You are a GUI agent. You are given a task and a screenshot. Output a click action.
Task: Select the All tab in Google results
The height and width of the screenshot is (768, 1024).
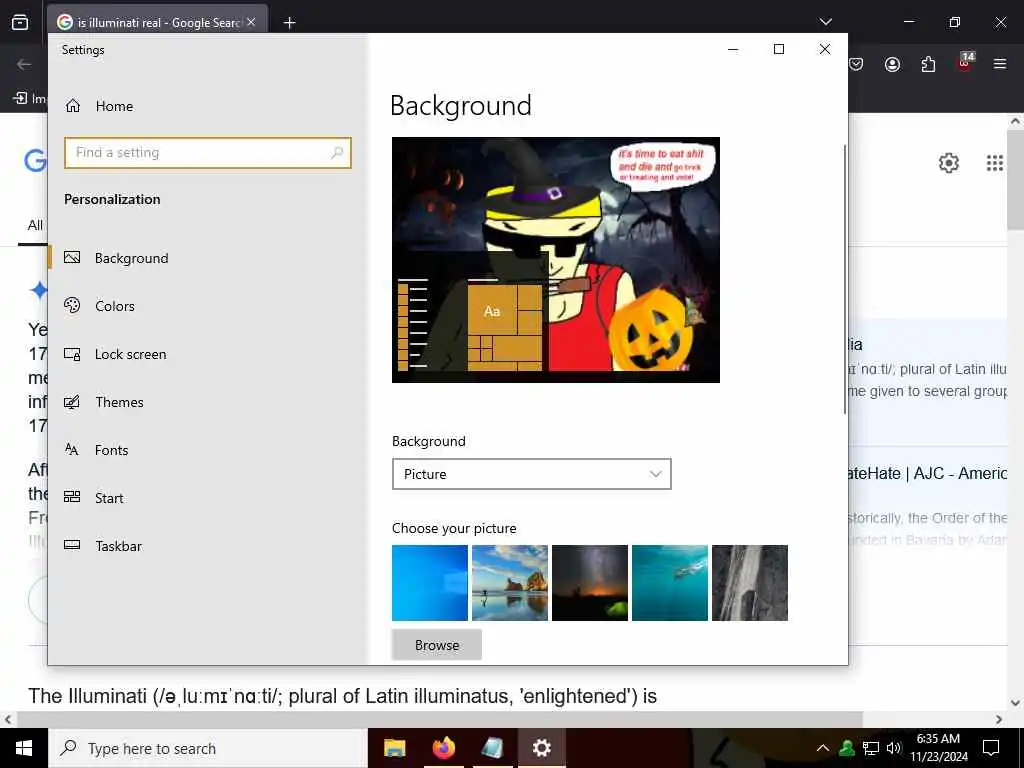(x=35, y=225)
